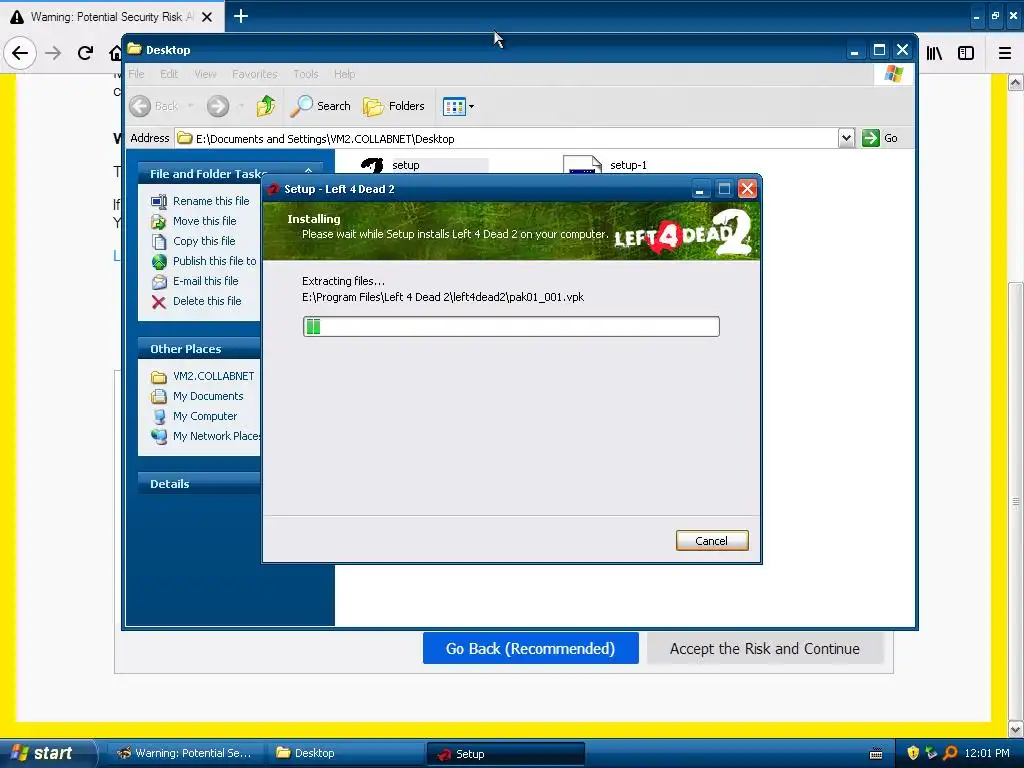The image size is (1024, 768).
Task: Open the Explorer Search pane
Action: [321, 106]
